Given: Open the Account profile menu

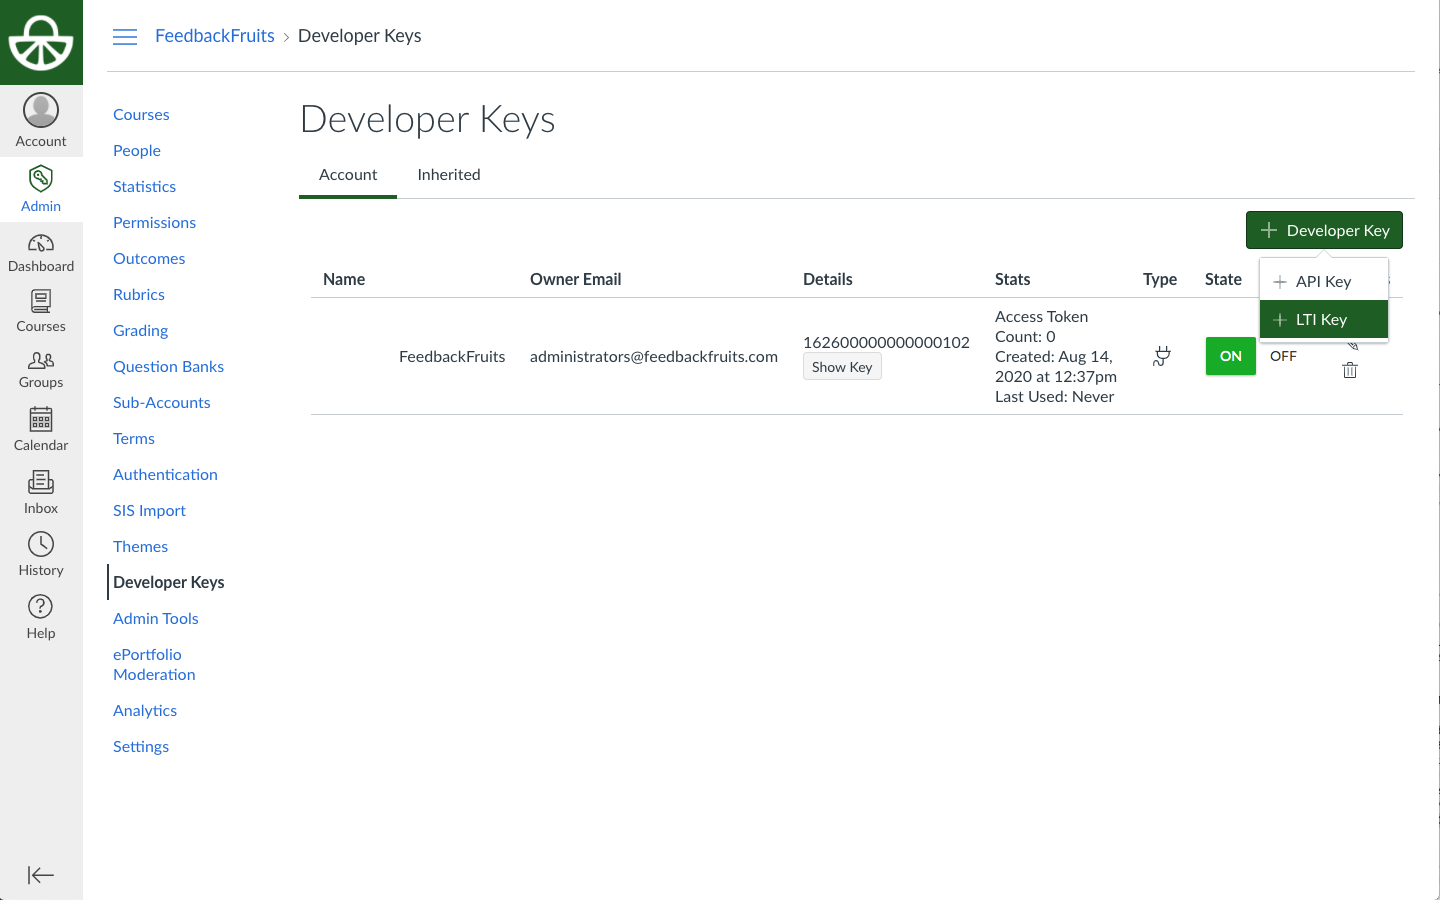Looking at the screenshot, I should click(x=41, y=121).
